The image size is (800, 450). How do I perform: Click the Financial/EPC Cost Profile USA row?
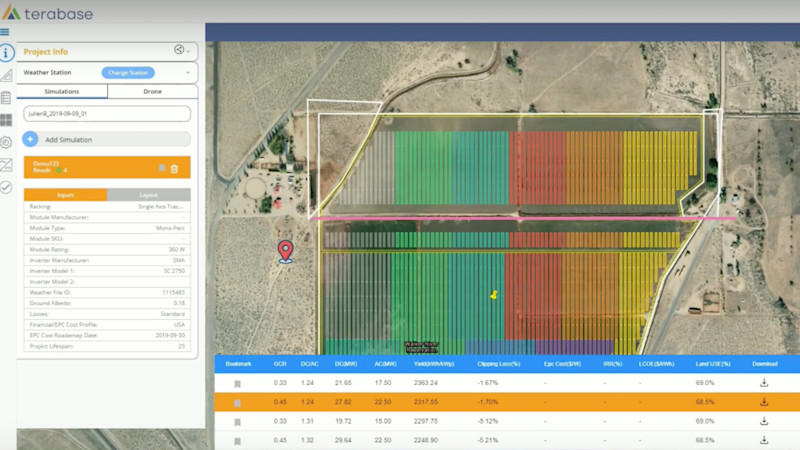point(107,324)
